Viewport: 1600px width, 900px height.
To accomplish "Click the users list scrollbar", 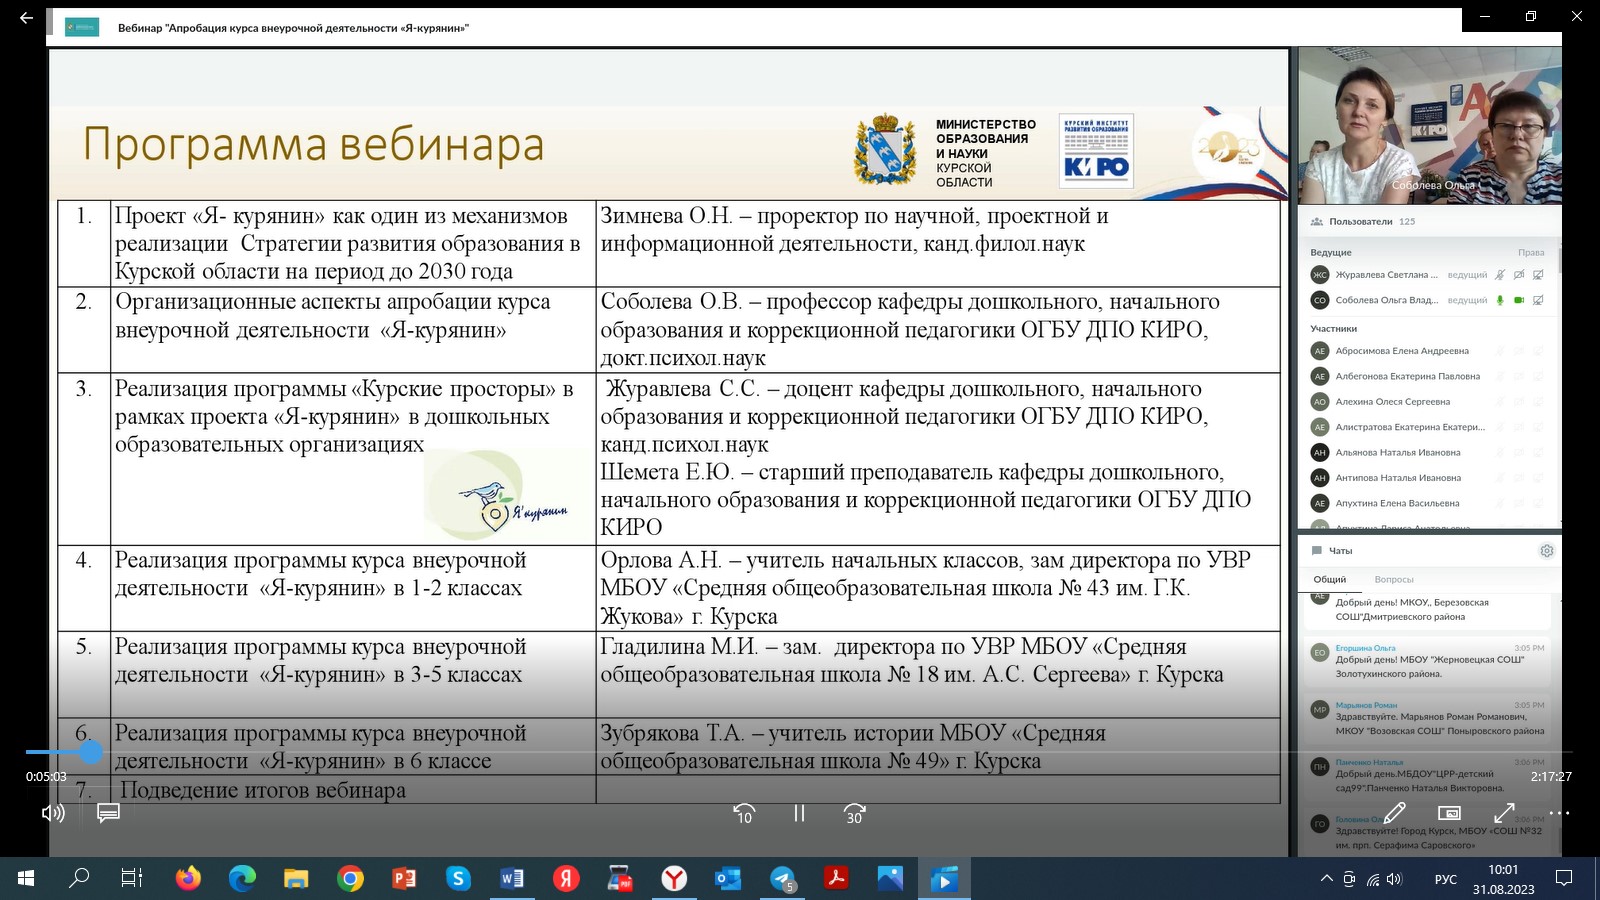I will [1559, 260].
